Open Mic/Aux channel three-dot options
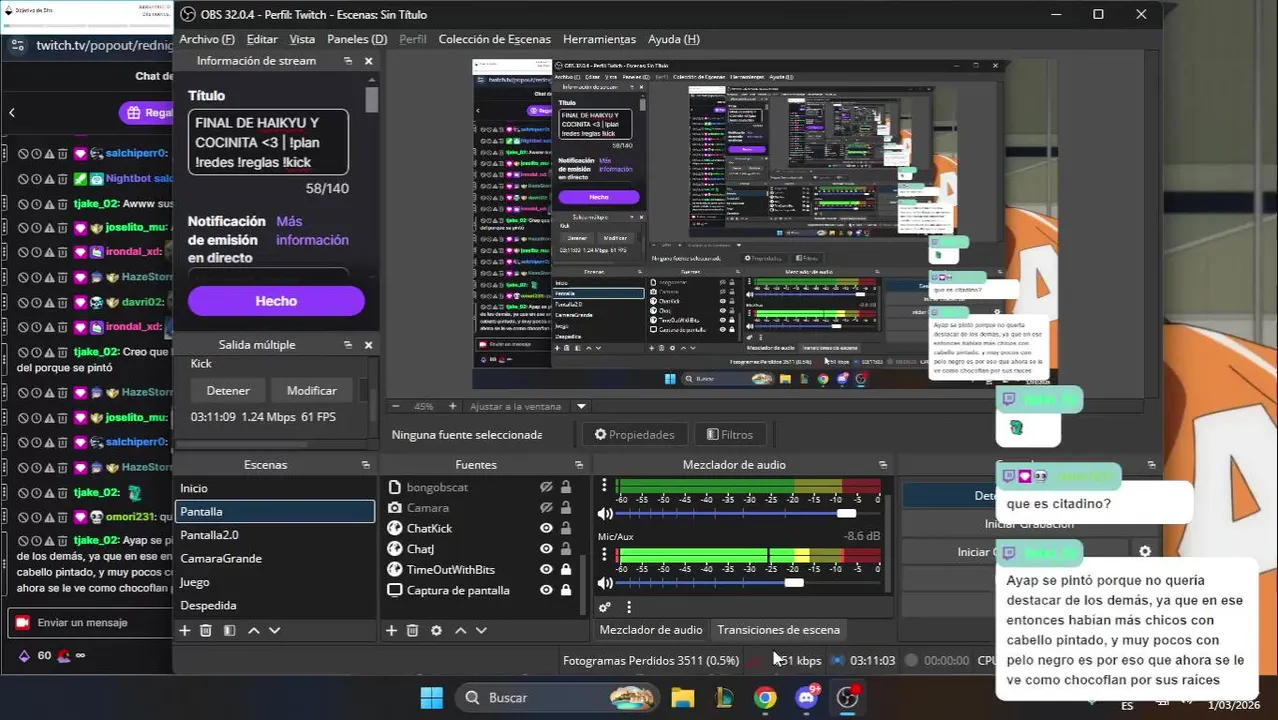The height and width of the screenshot is (720, 1278). pos(604,556)
